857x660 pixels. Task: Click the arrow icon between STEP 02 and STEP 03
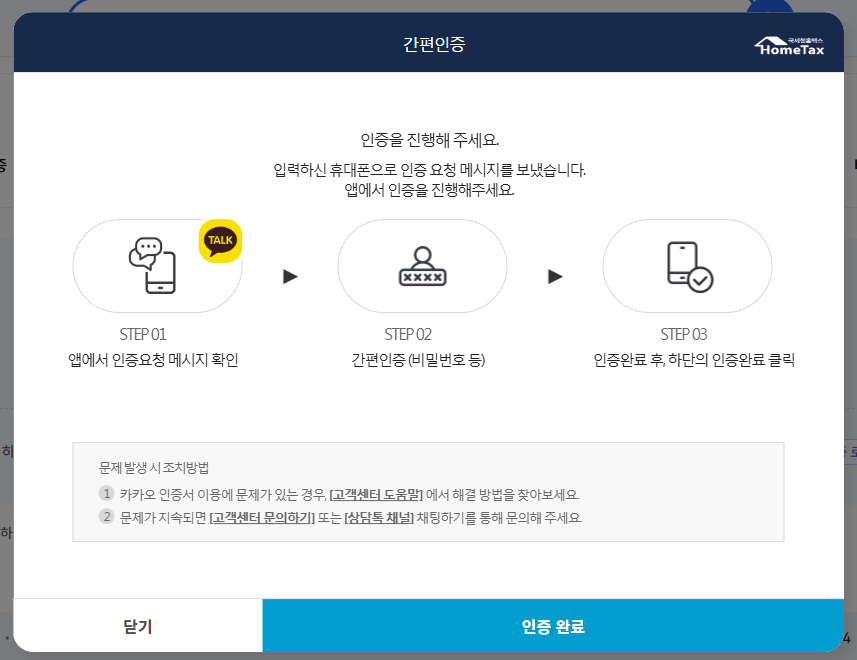[x=556, y=278]
